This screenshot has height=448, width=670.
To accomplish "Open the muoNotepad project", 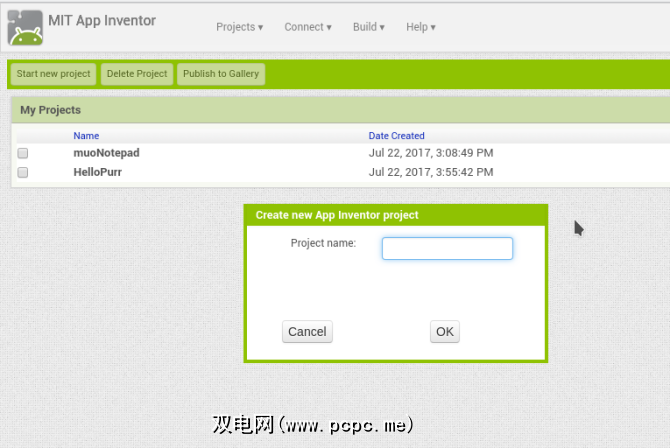I will [106, 153].
